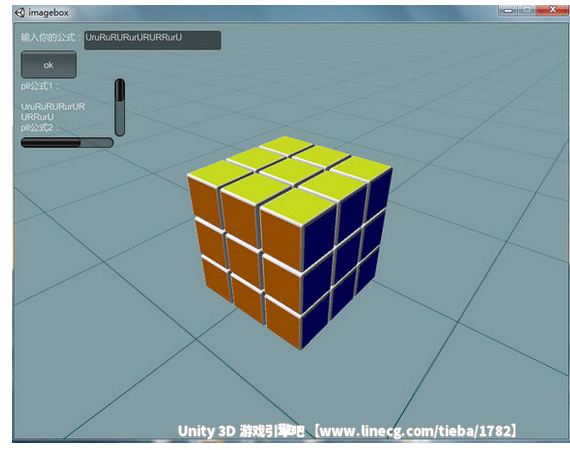570x450 pixels.
Task: Close the imagebox window
Action: click(552, 10)
